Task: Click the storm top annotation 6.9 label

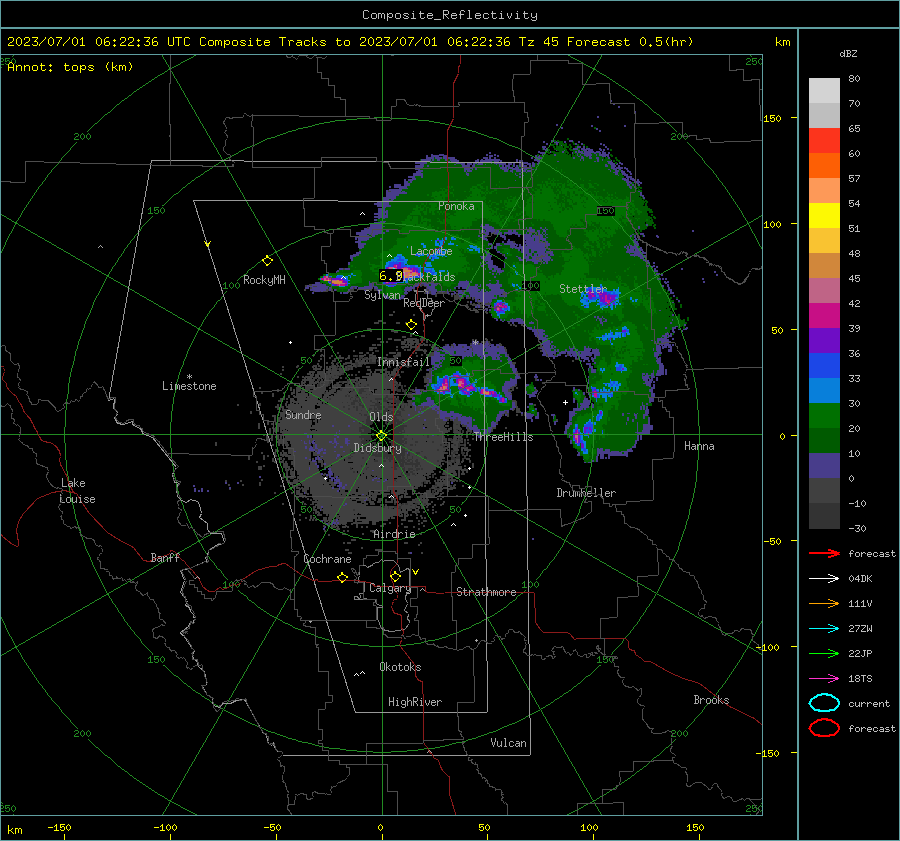Action: point(390,276)
